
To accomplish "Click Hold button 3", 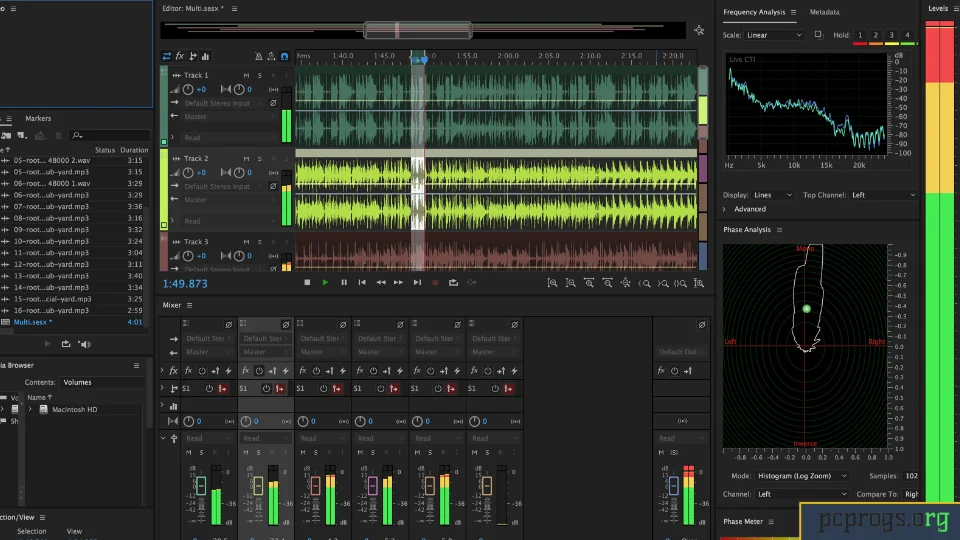I will click(x=891, y=35).
